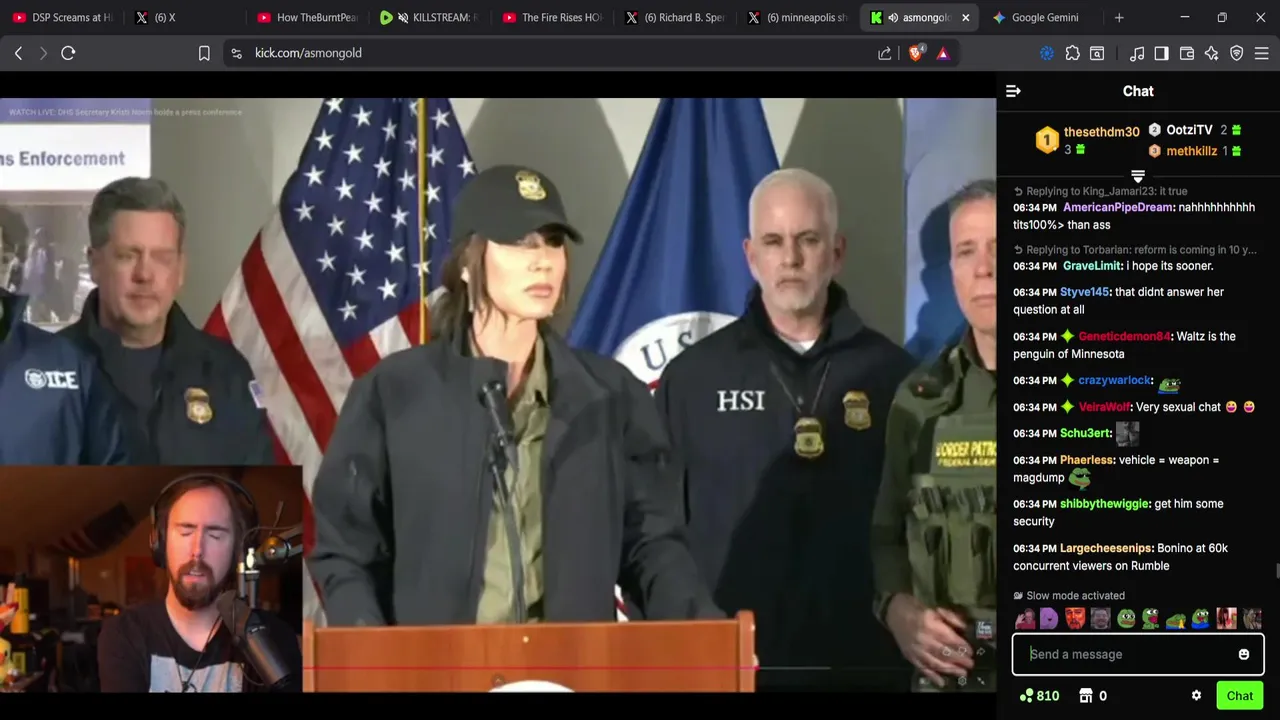This screenshot has width=1280, height=720.
Task: Open top gifter thesethdm30 profile
Action: pyautogui.click(x=1101, y=132)
